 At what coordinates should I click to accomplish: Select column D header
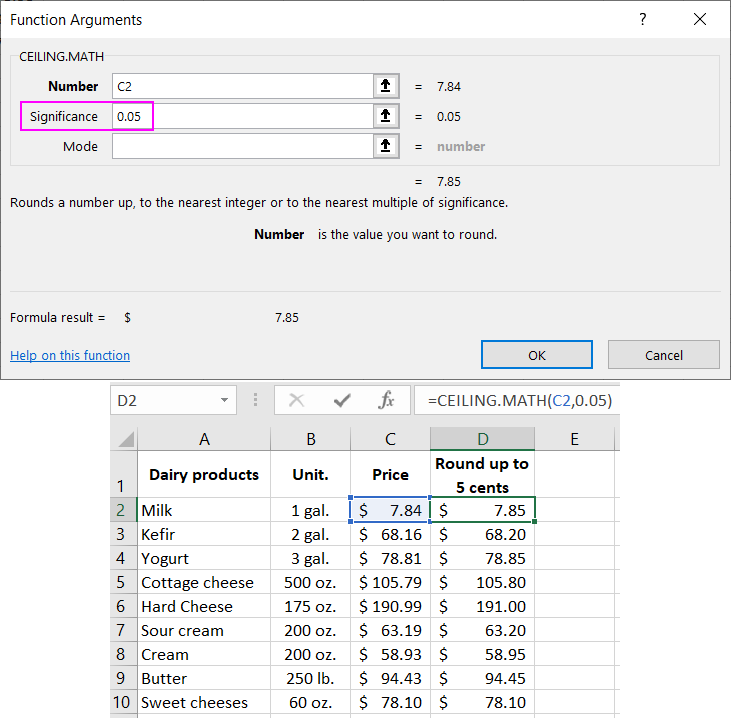[x=482, y=439]
